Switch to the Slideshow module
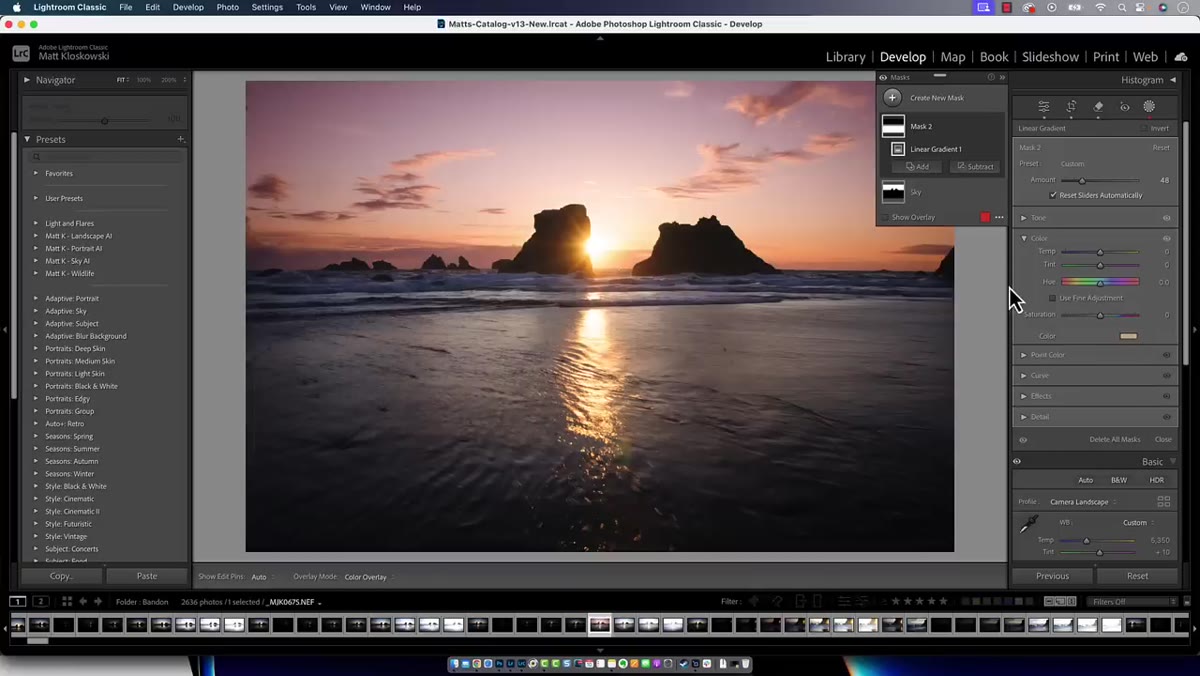 [x=1050, y=57]
